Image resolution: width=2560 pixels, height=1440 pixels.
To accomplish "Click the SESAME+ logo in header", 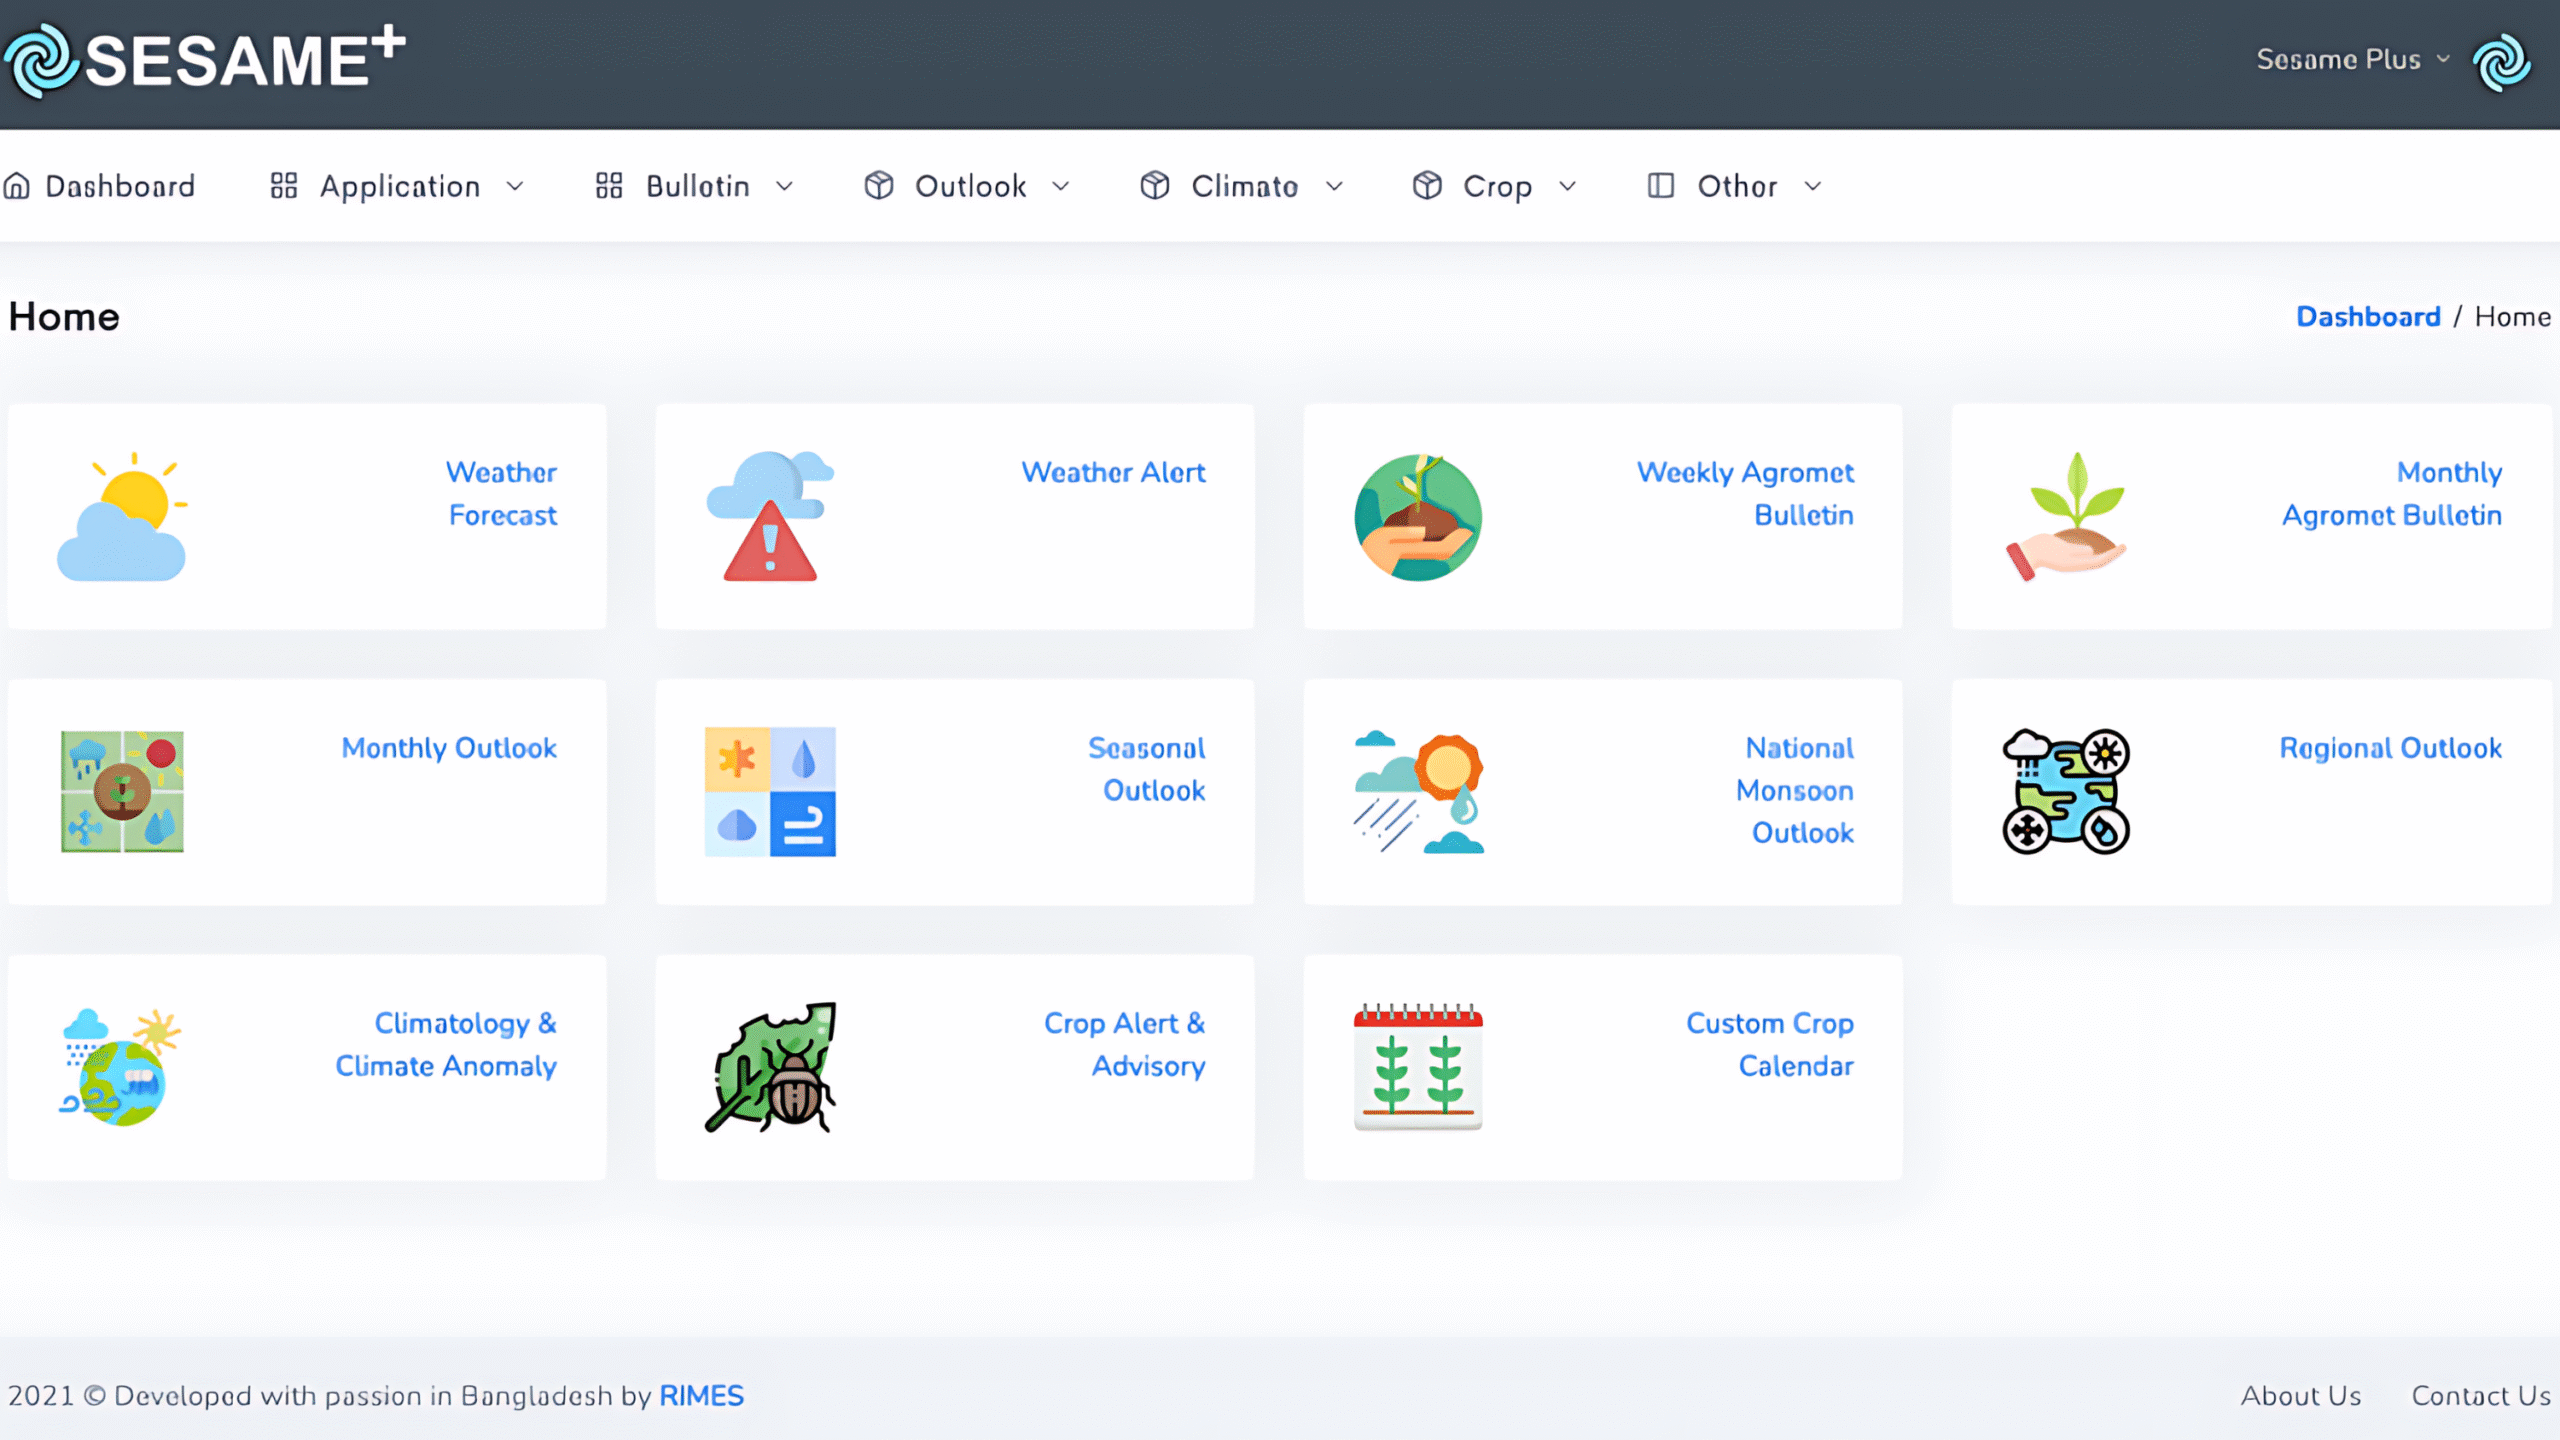I will tap(205, 60).
